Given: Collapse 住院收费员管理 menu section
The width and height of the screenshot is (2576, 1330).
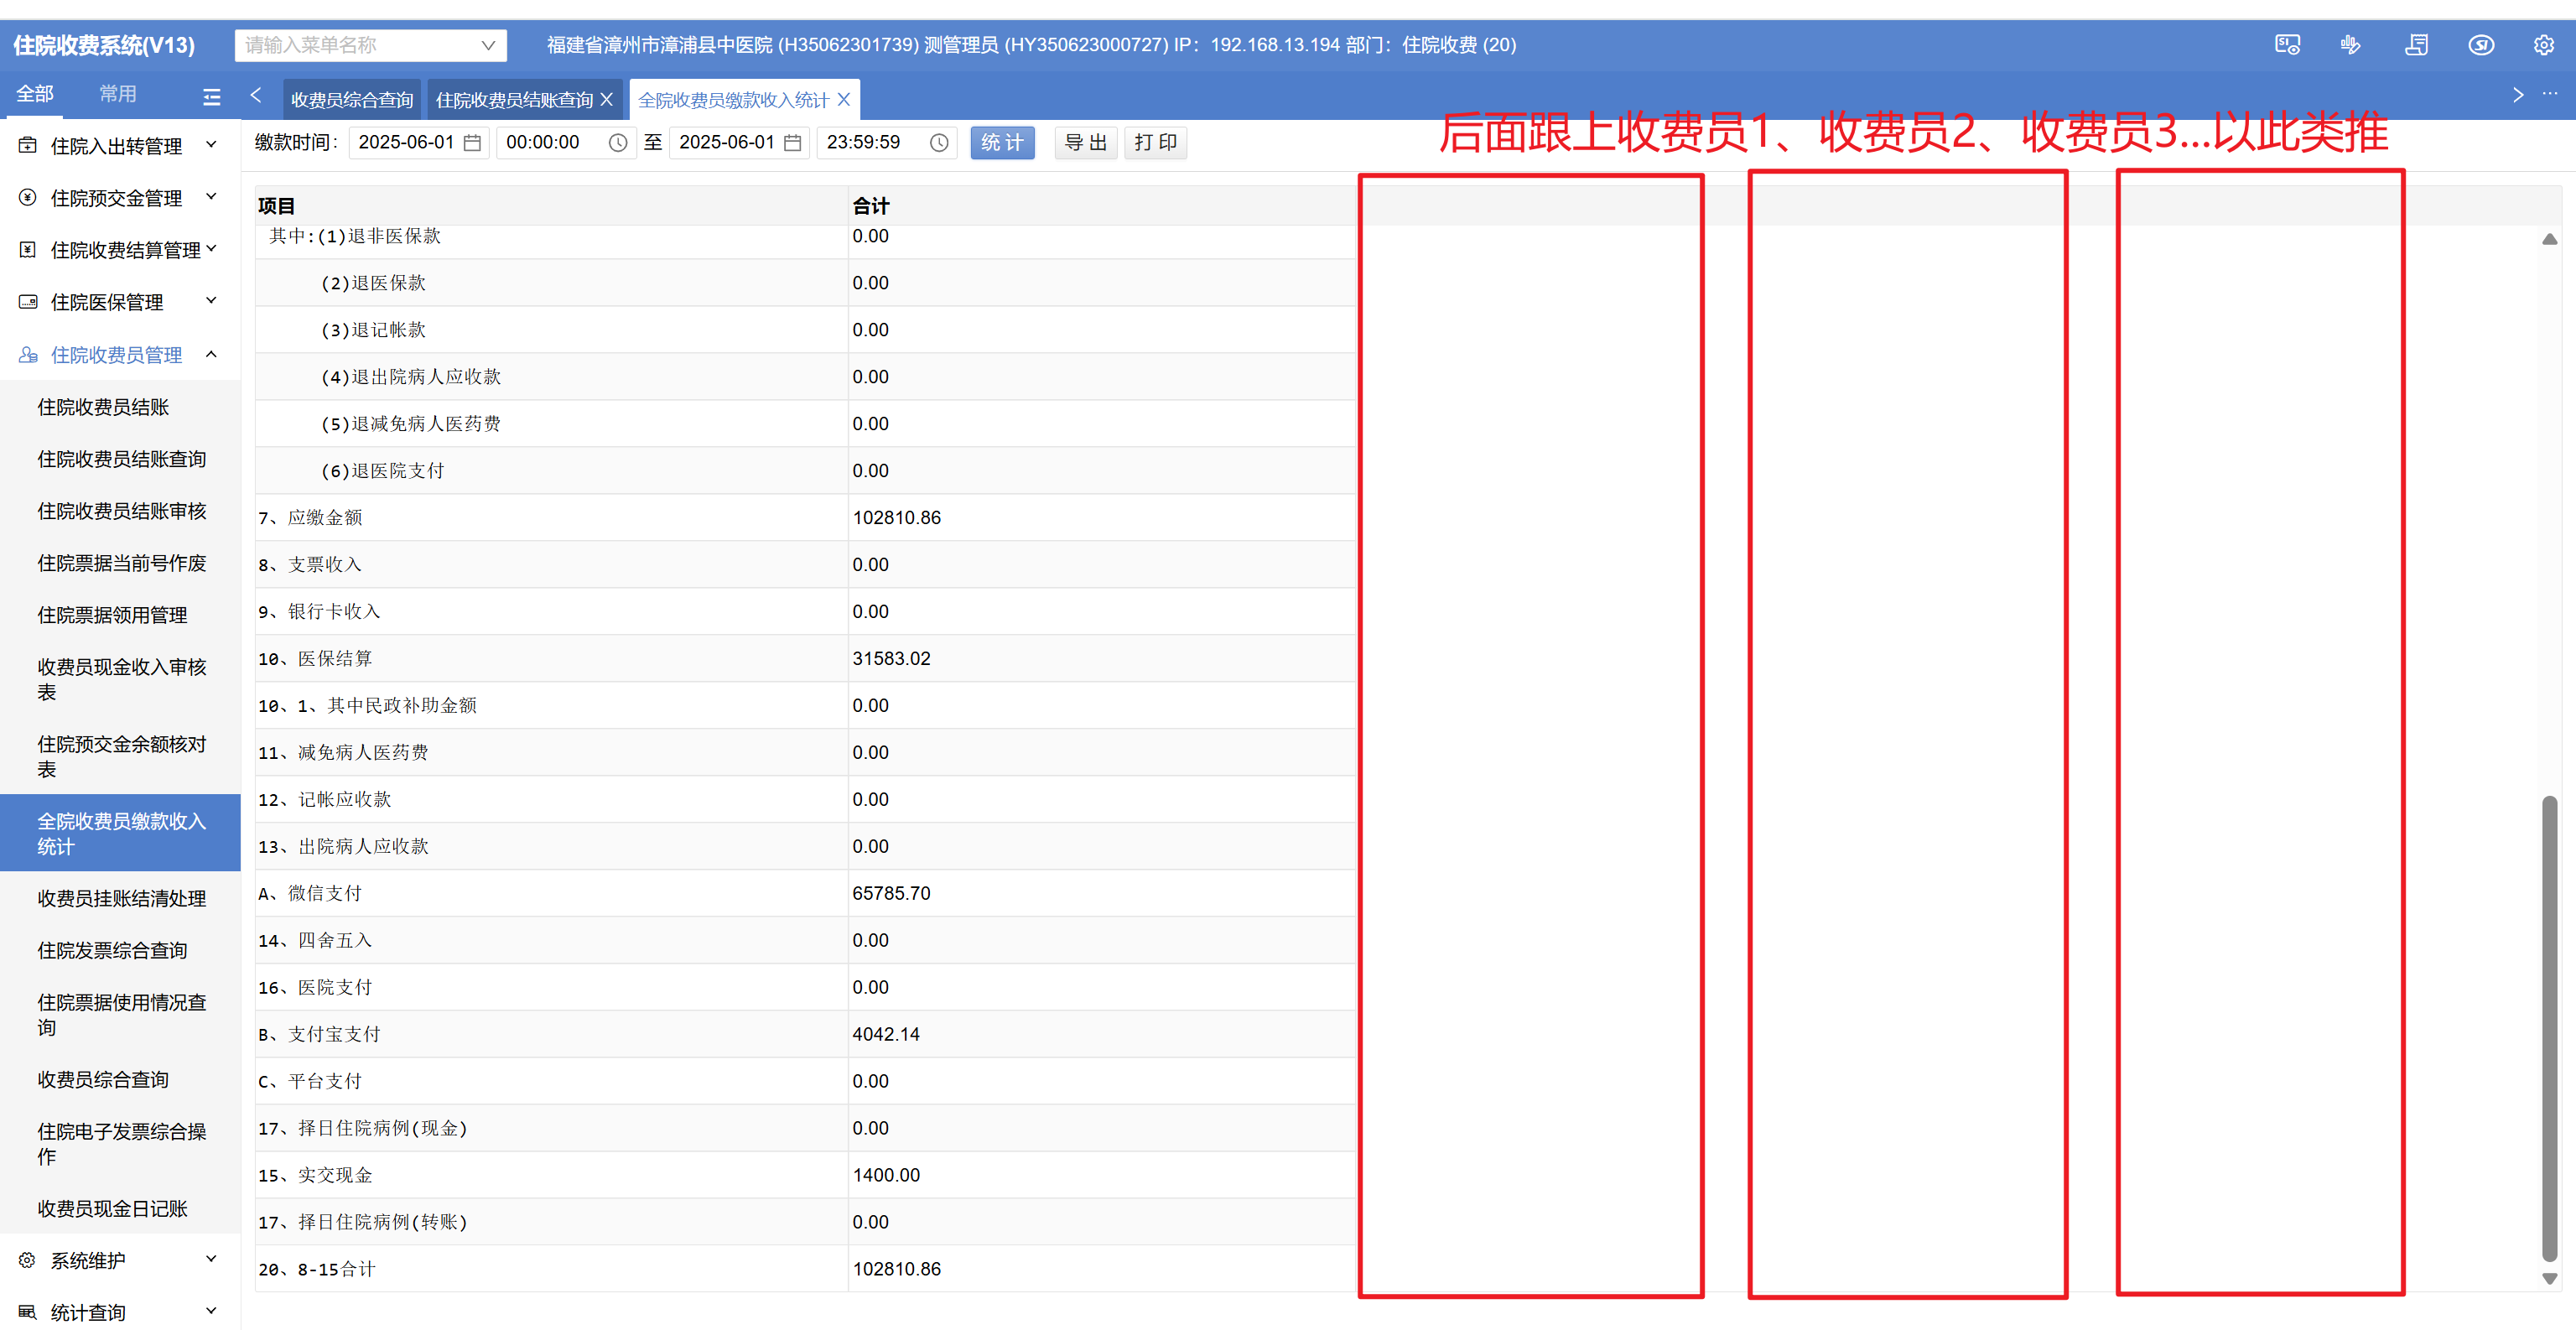Looking at the screenshot, I should coord(117,355).
